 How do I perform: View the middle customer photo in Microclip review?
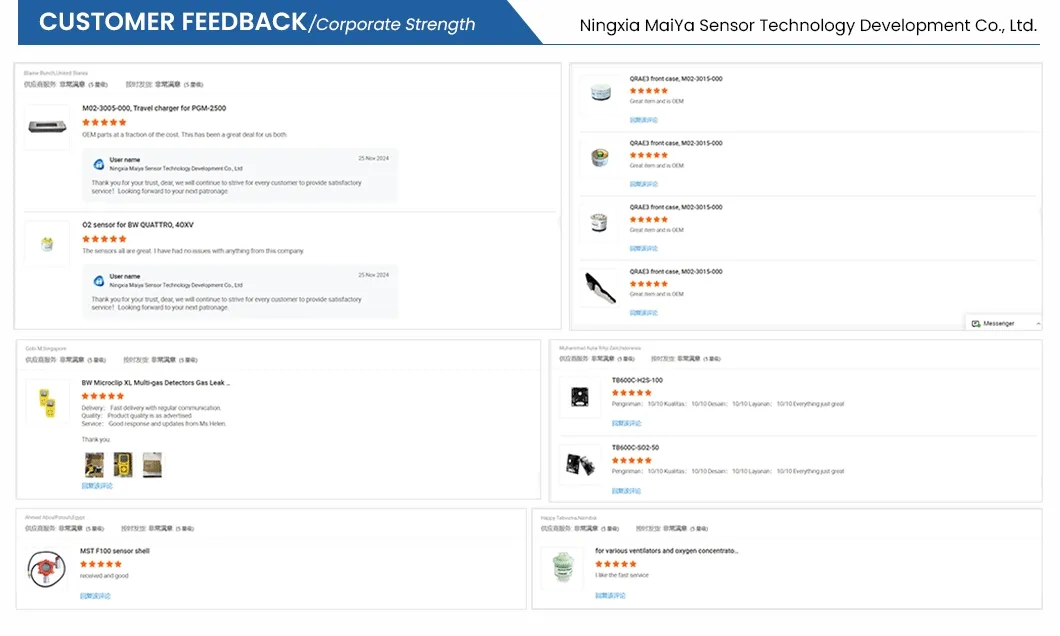[x=123, y=464]
